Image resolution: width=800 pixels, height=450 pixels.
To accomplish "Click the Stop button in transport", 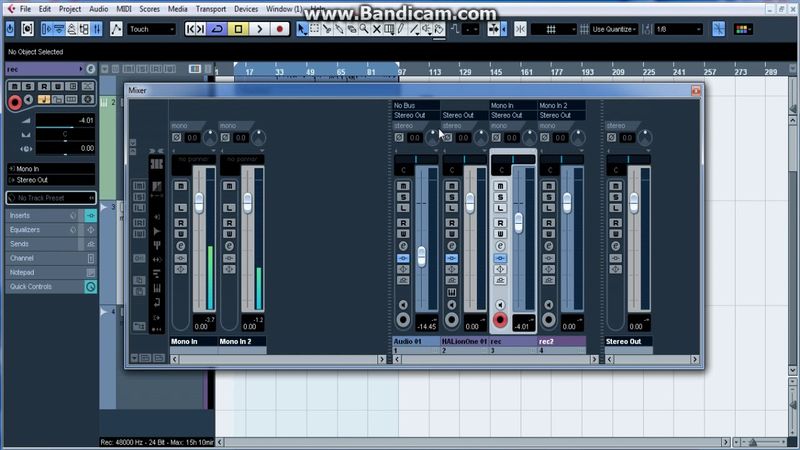I will point(238,29).
